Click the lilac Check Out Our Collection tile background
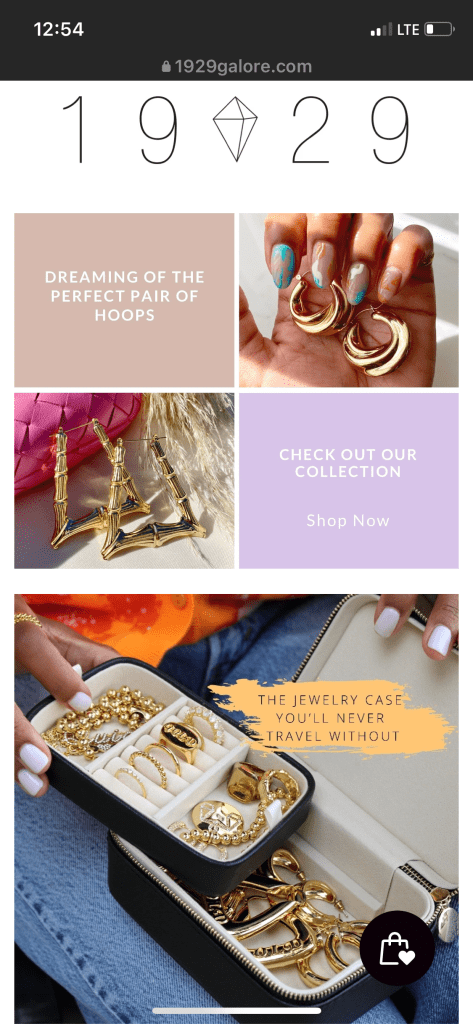473x1024 pixels. click(349, 481)
